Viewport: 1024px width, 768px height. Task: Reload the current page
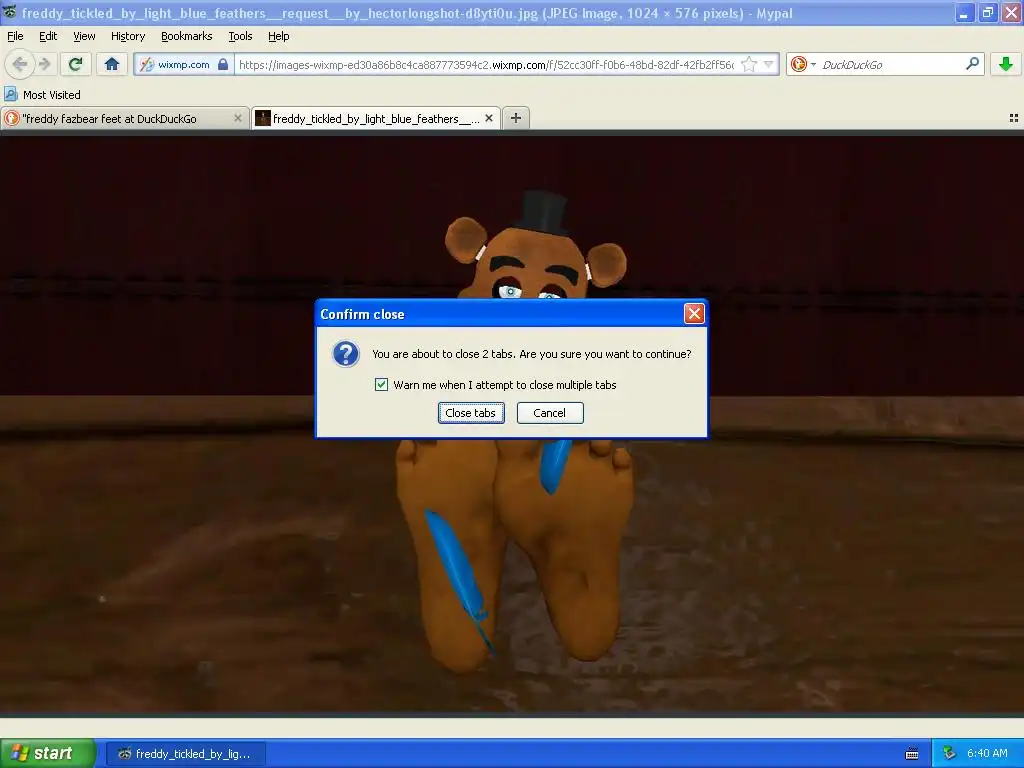[x=76, y=64]
